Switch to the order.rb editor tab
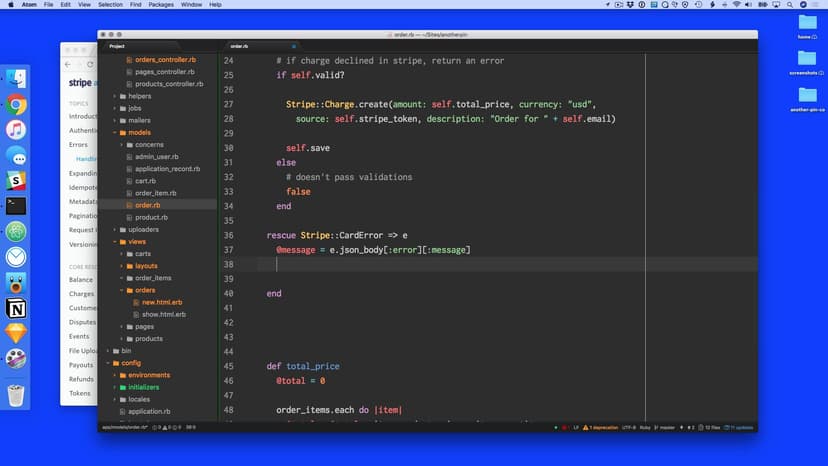This screenshot has height=466, width=828. (x=240, y=46)
